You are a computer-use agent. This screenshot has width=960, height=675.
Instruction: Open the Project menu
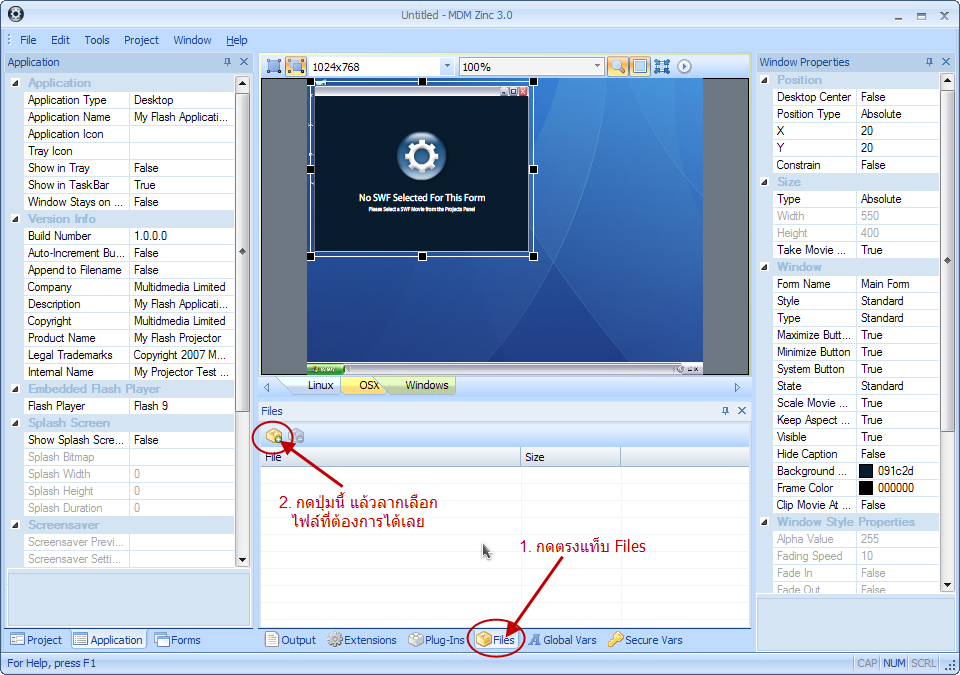click(x=141, y=40)
